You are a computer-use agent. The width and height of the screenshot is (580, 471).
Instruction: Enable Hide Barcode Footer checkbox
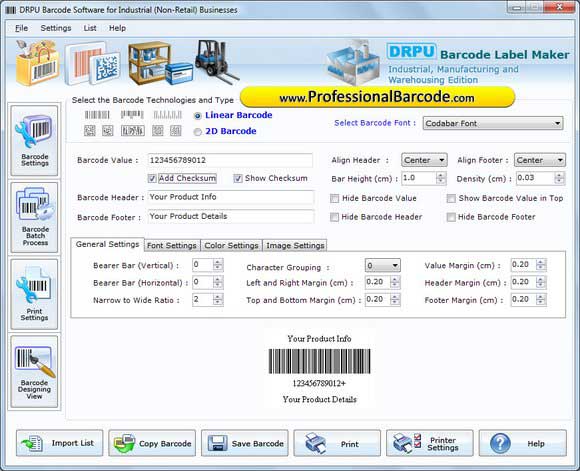(x=451, y=217)
